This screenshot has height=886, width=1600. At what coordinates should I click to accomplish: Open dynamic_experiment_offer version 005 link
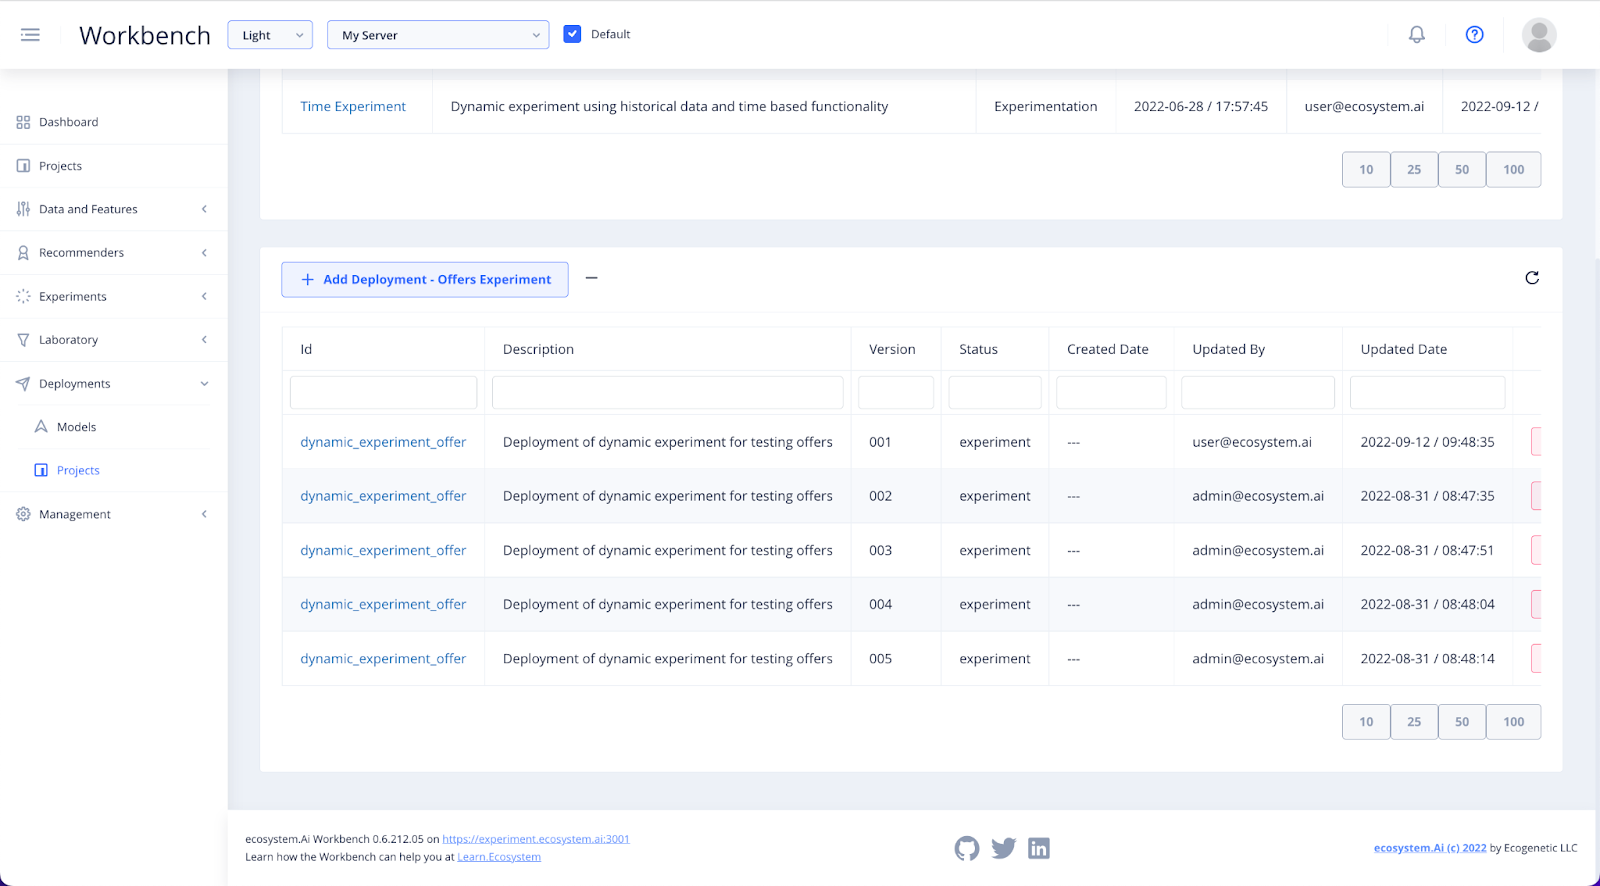pyautogui.click(x=383, y=659)
